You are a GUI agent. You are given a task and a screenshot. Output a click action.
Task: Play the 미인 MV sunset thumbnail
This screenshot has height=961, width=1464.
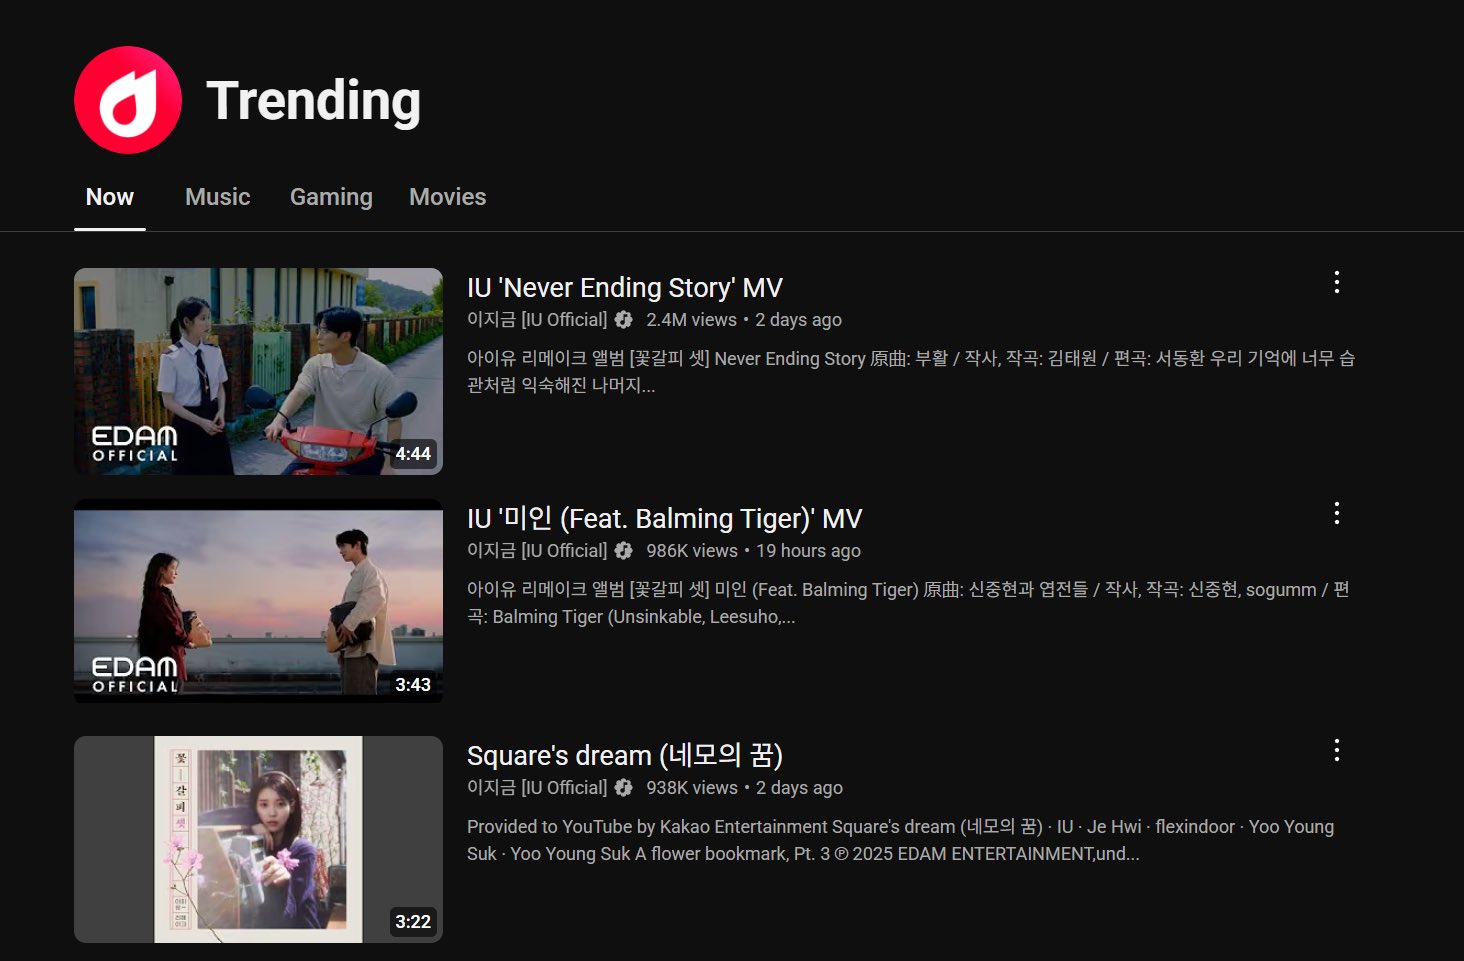coord(258,602)
